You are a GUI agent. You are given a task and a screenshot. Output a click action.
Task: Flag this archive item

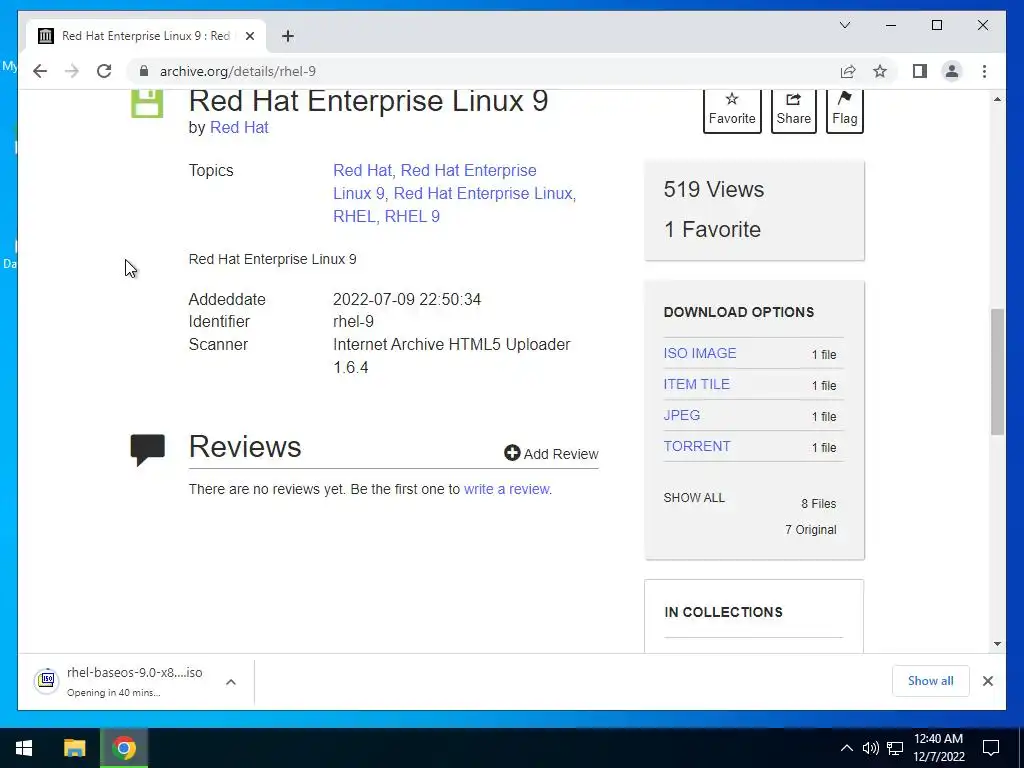(x=844, y=110)
